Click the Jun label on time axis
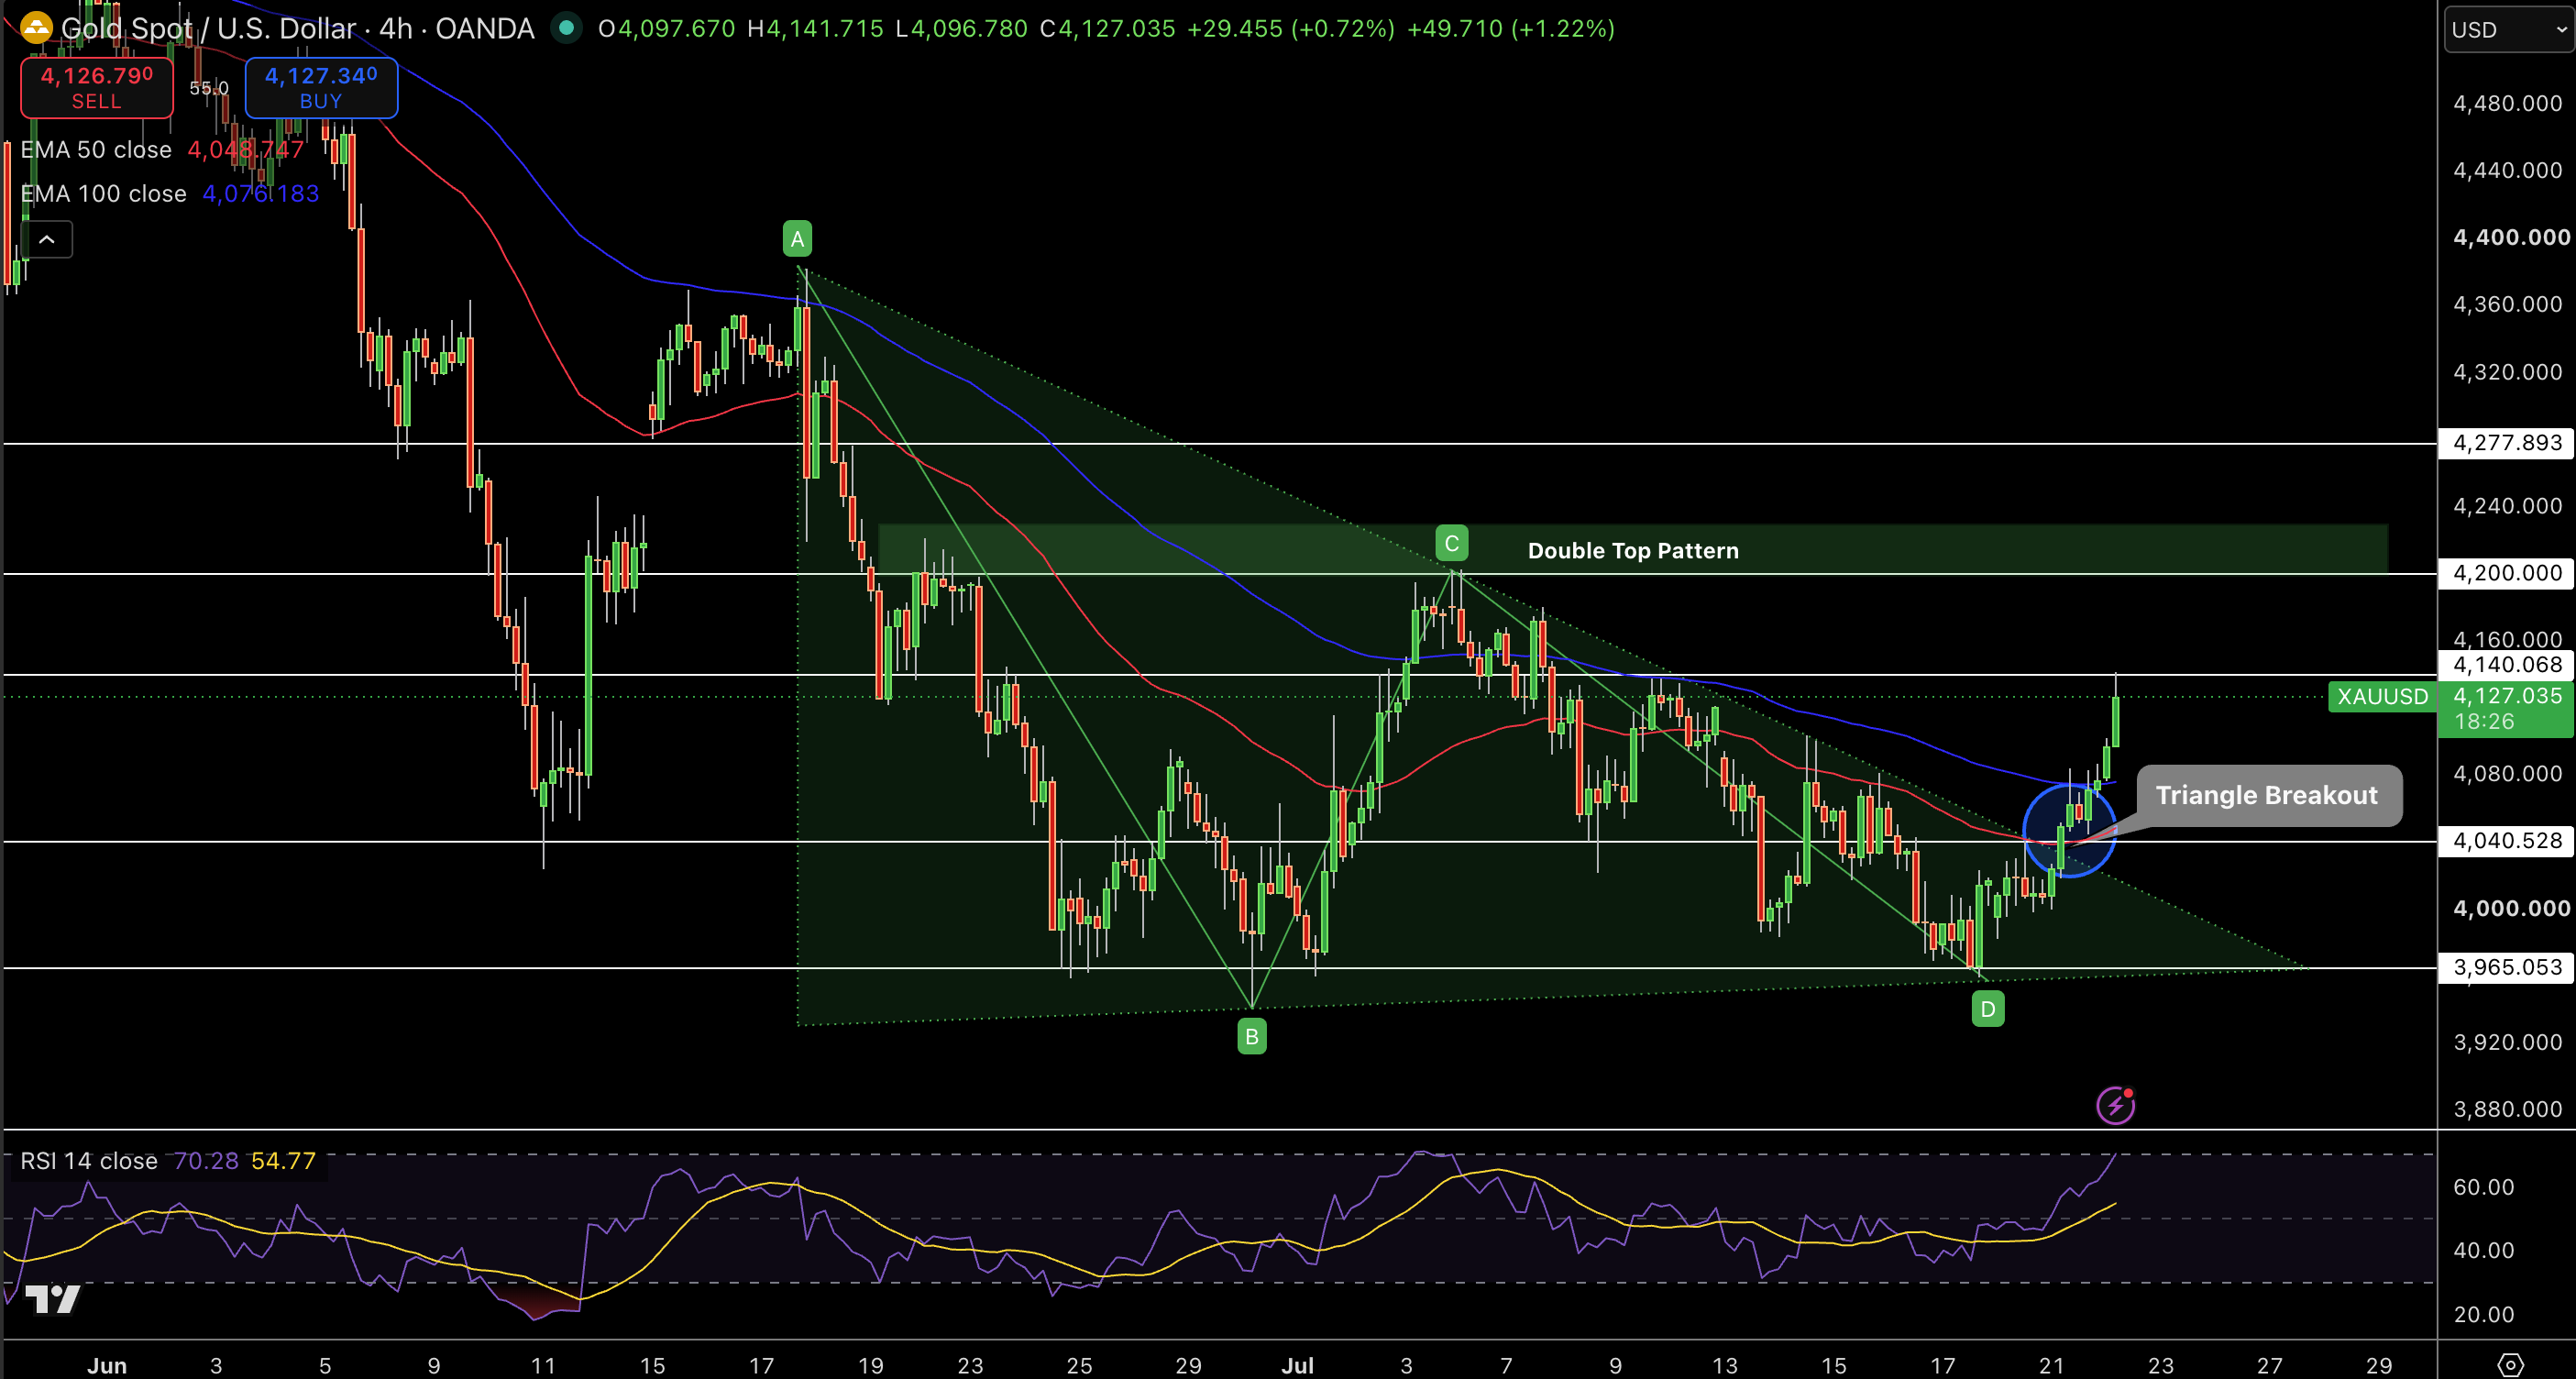The height and width of the screenshot is (1379, 2576). pyautogui.click(x=107, y=1365)
